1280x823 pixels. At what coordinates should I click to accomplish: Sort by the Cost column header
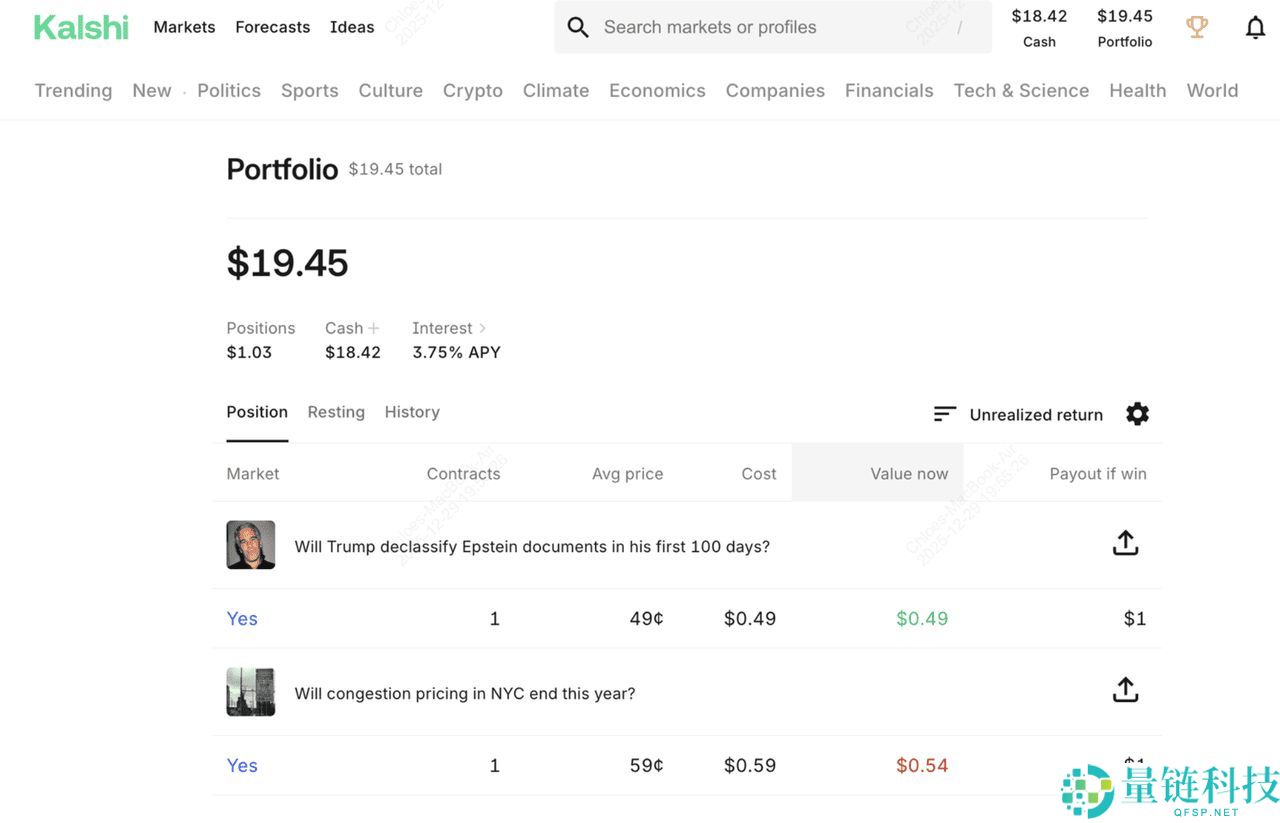(x=759, y=474)
